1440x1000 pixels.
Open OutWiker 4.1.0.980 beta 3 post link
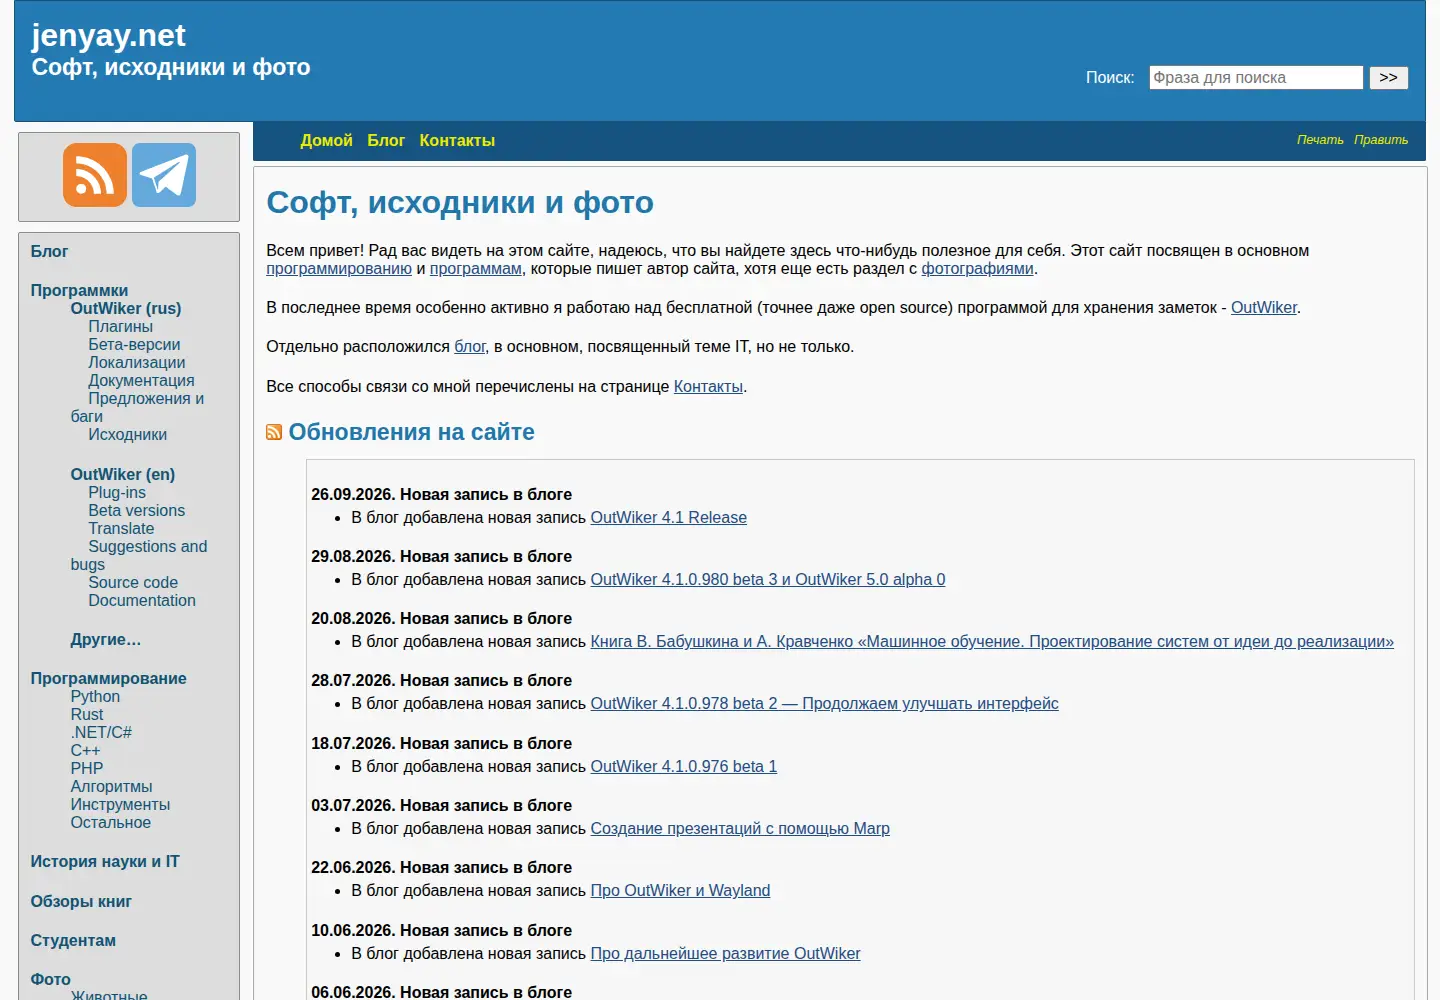coord(768,579)
